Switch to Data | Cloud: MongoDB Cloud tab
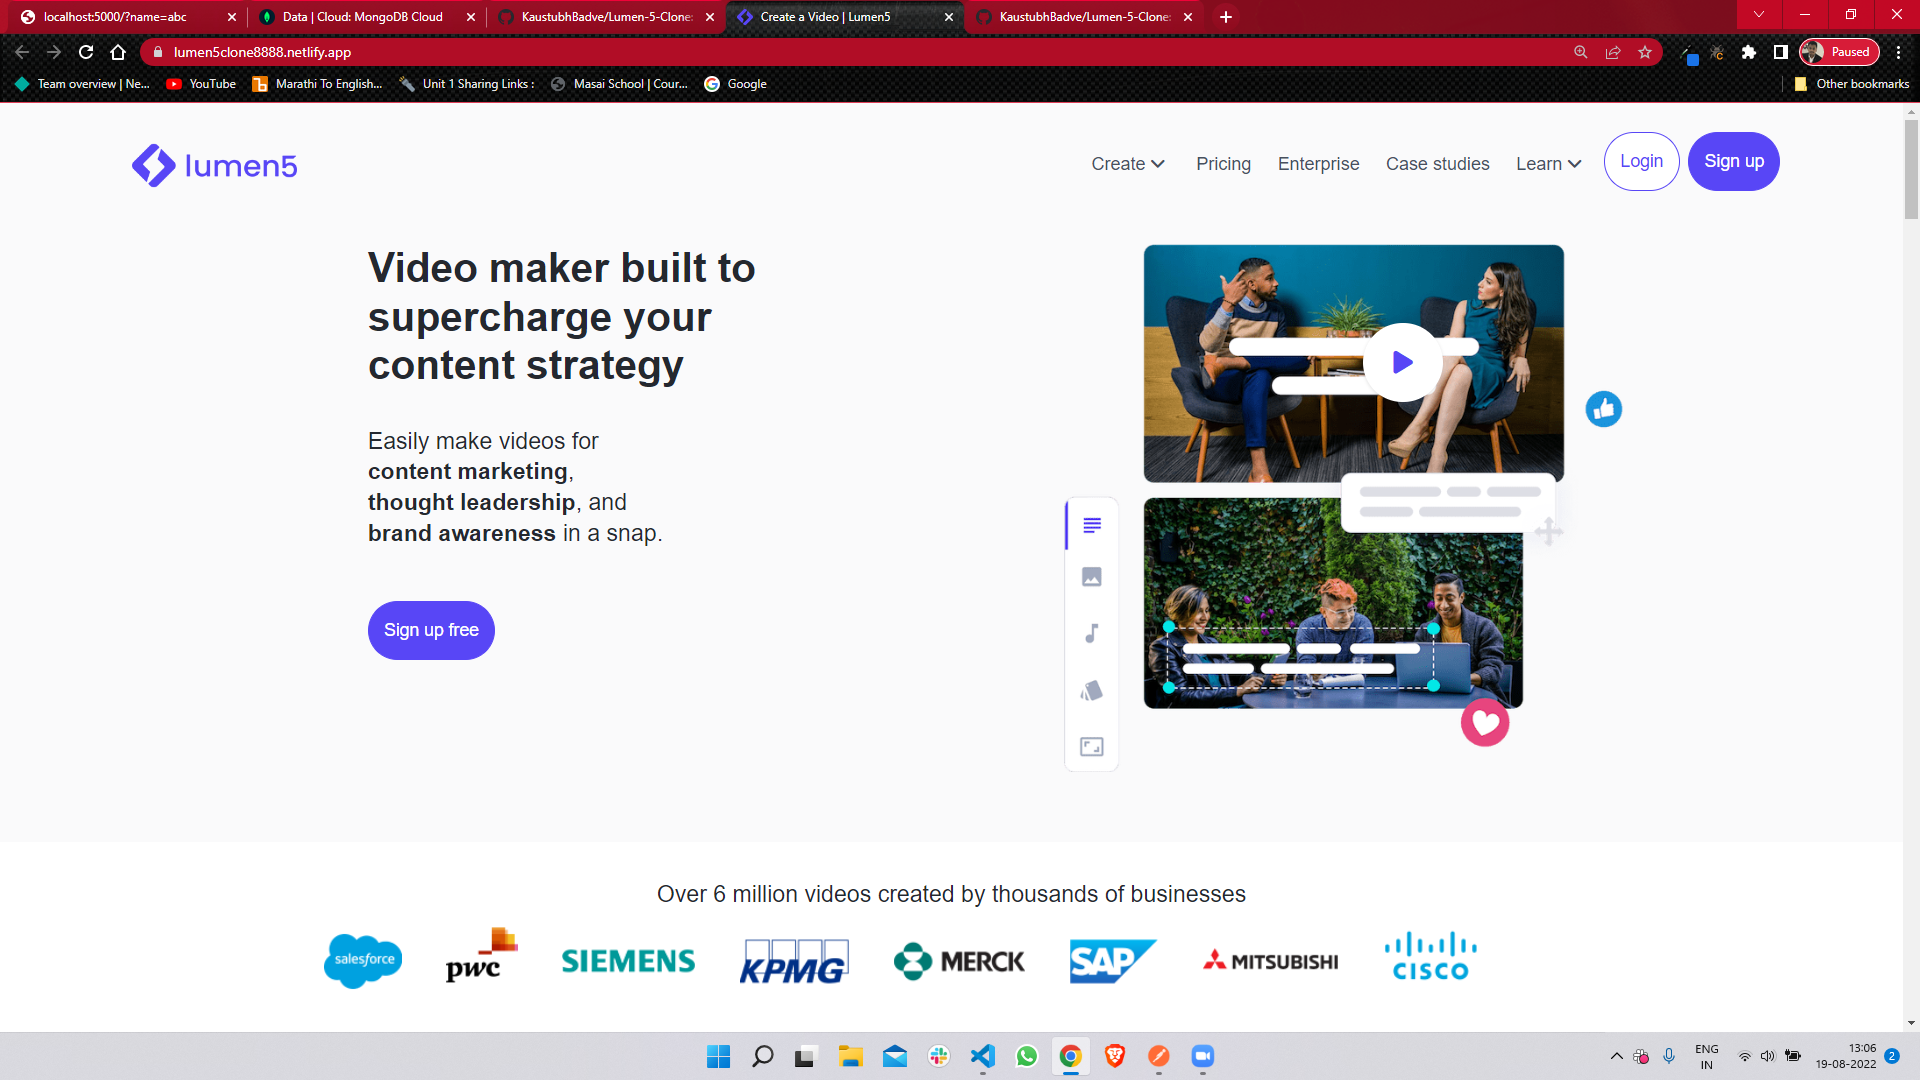This screenshot has width=1920, height=1080. [x=362, y=17]
